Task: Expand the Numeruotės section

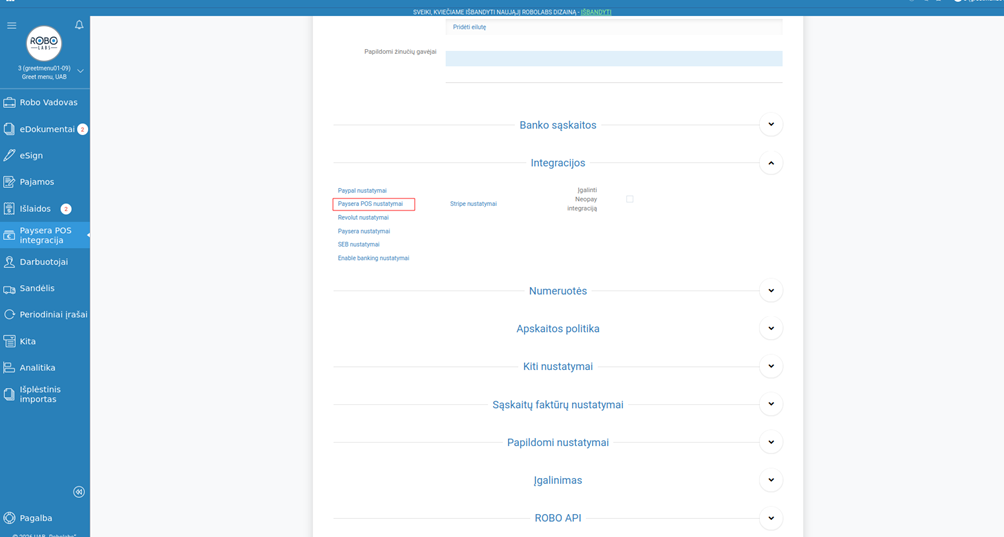Action: (771, 291)
